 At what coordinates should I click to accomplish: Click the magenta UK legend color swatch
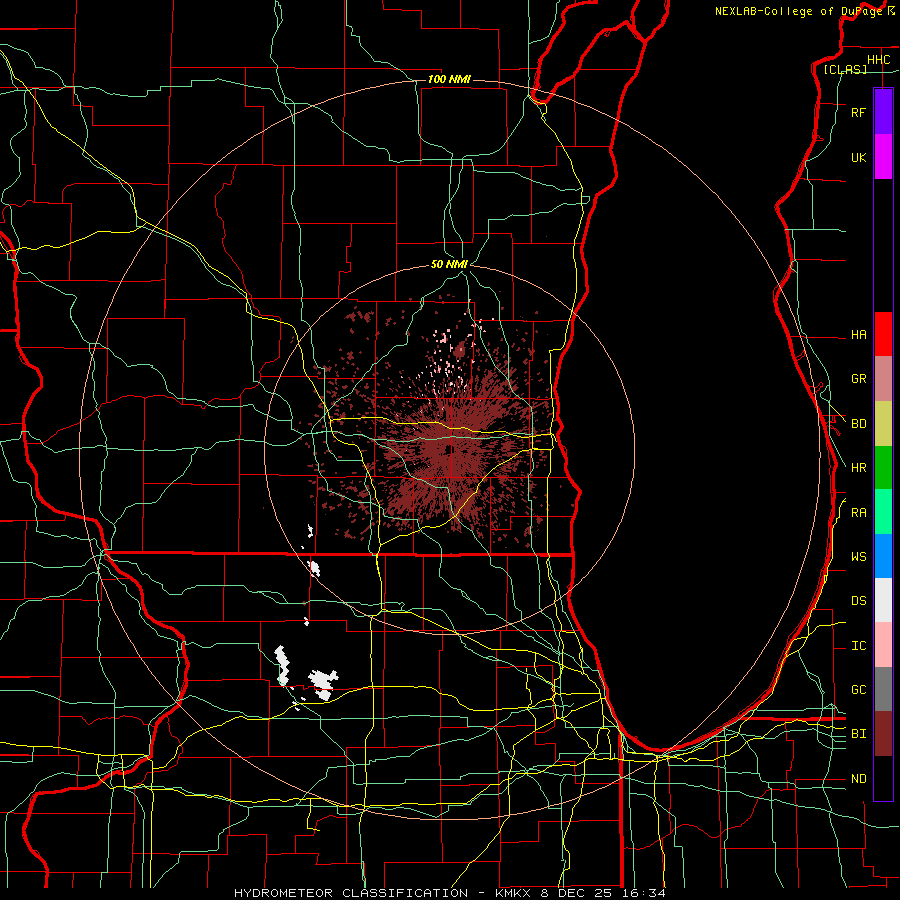(x=883, y=157)
